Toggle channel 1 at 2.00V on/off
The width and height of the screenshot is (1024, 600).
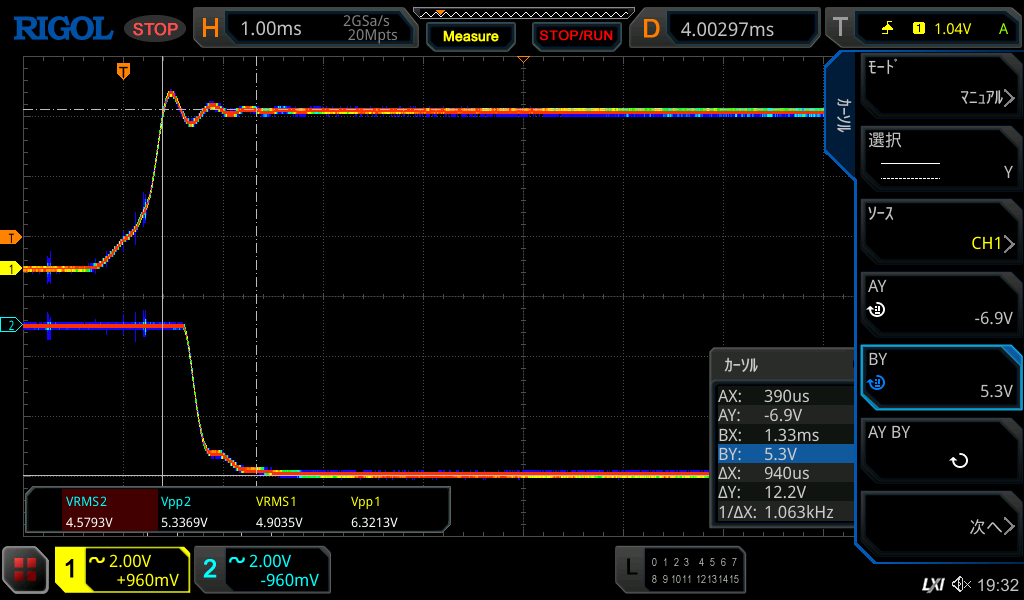[122, 570]
